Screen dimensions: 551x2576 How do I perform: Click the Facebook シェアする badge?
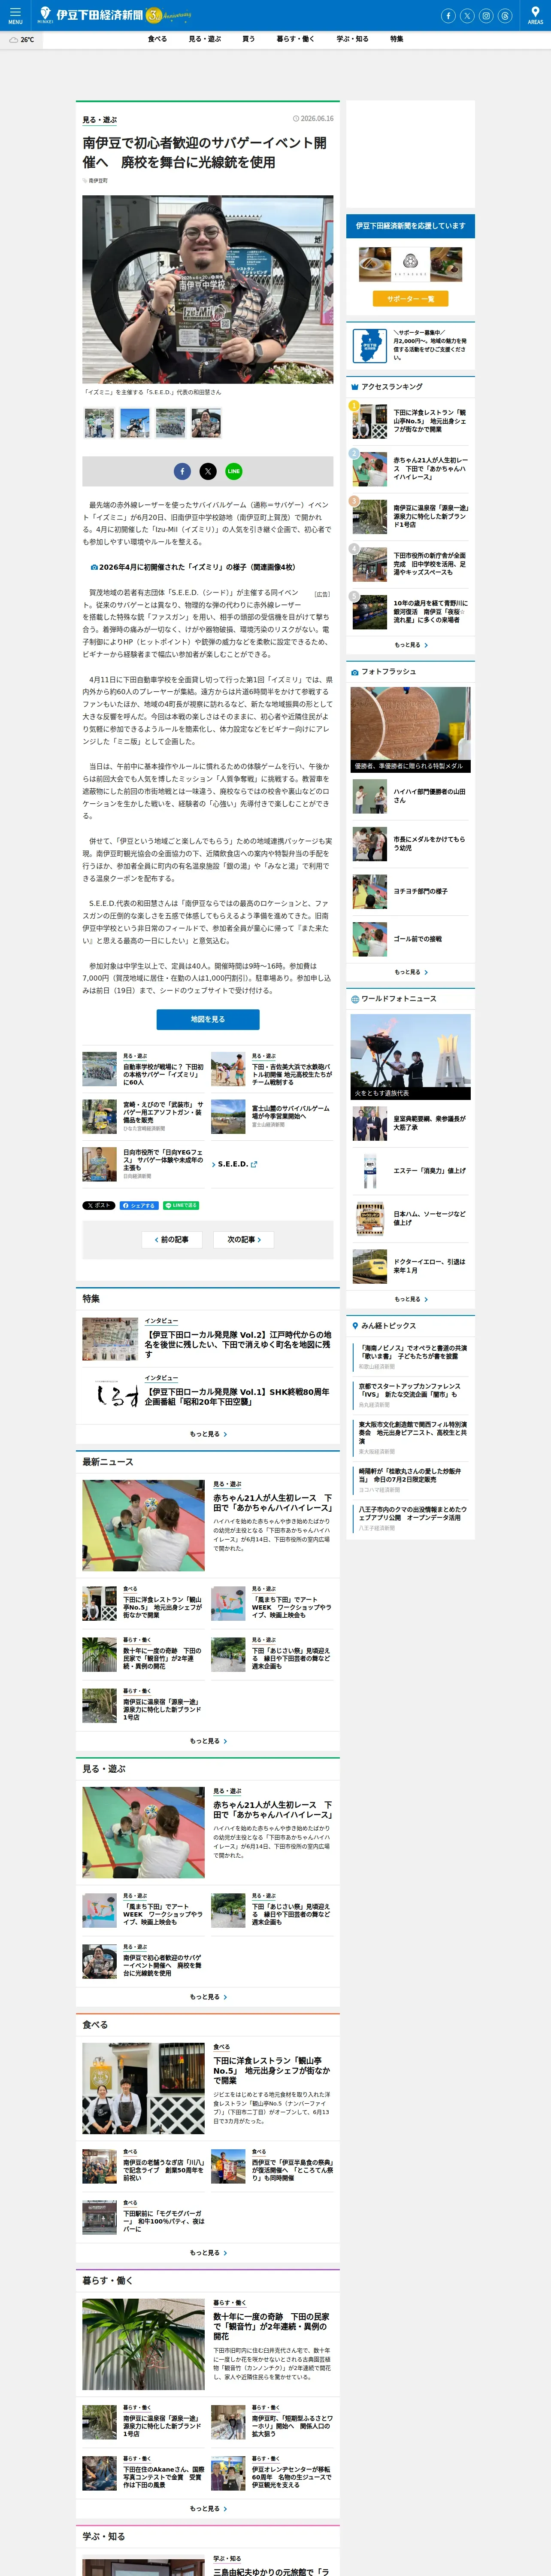coord(139,1205)
